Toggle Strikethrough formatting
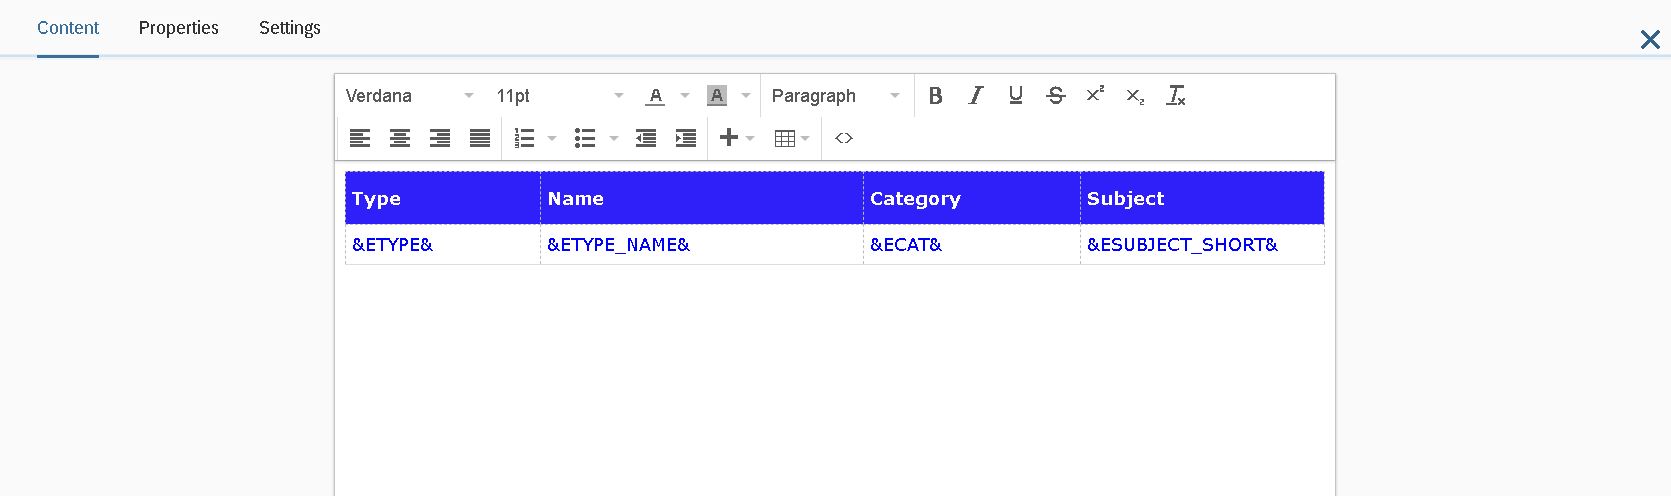This screenshot has height=496, width=1671. coord(1056,96)
